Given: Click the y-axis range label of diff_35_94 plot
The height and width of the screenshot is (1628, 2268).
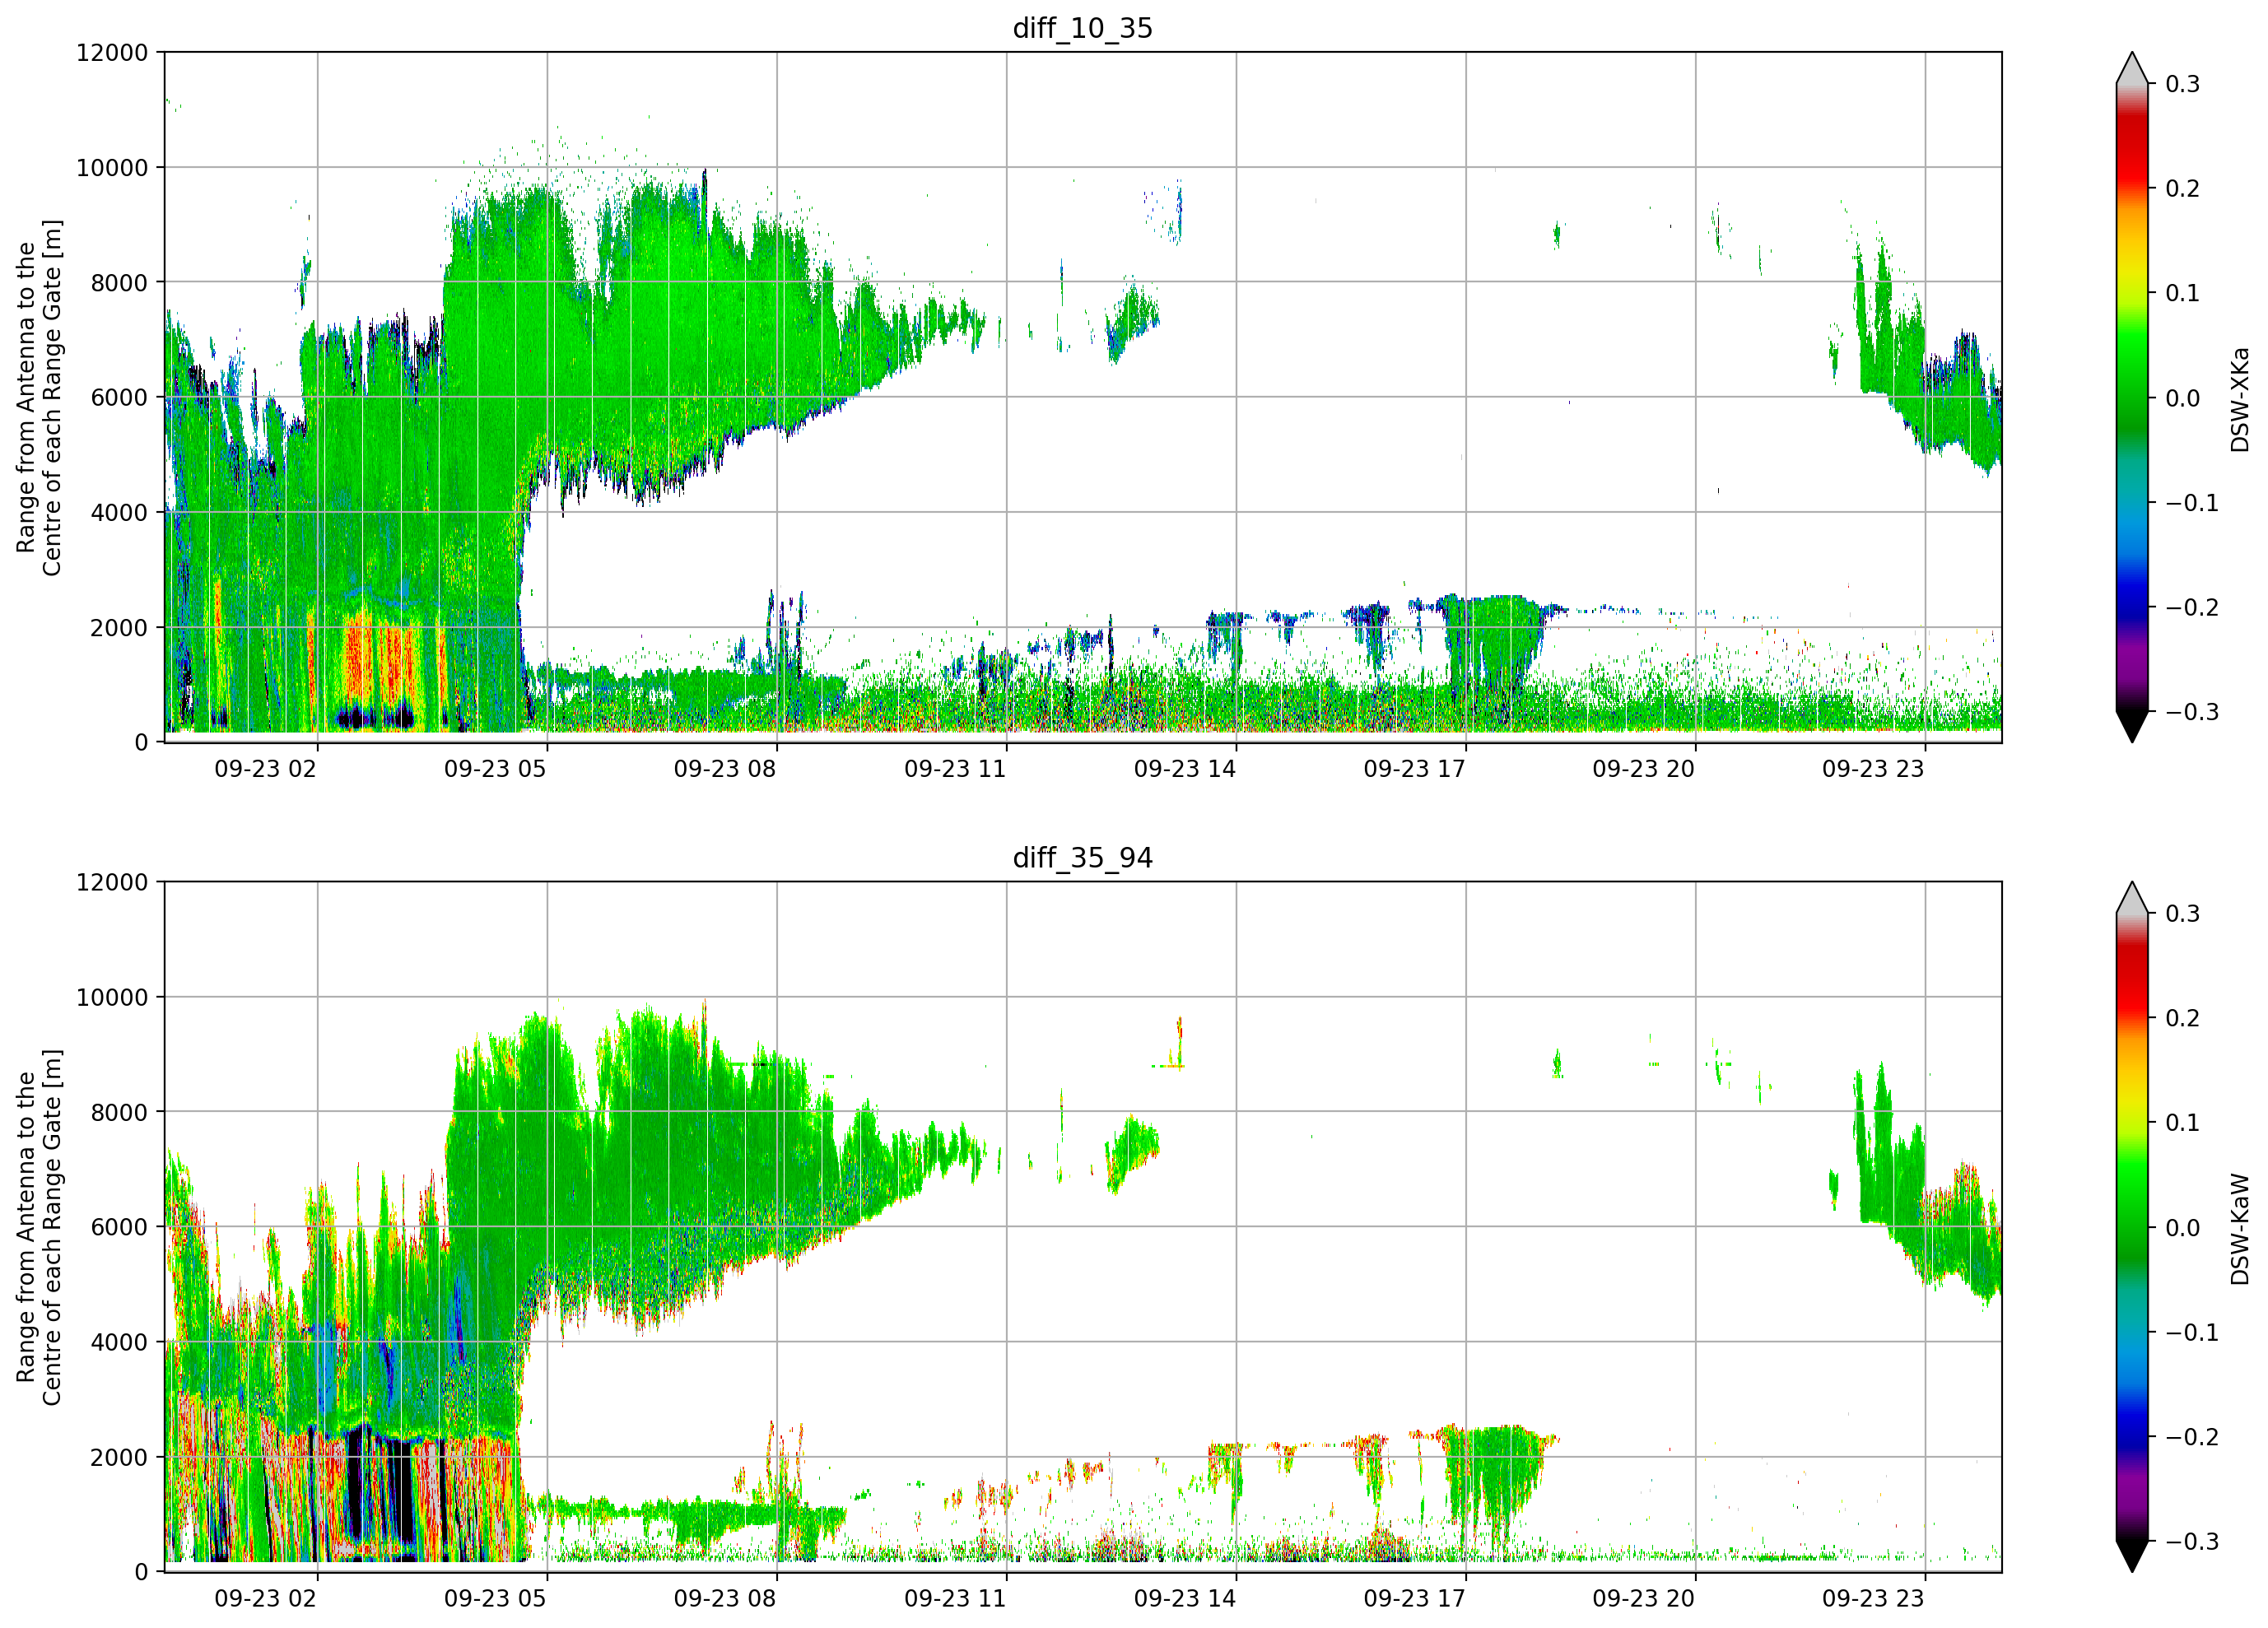Looking at the screenshot, I should click(39, 1227).
